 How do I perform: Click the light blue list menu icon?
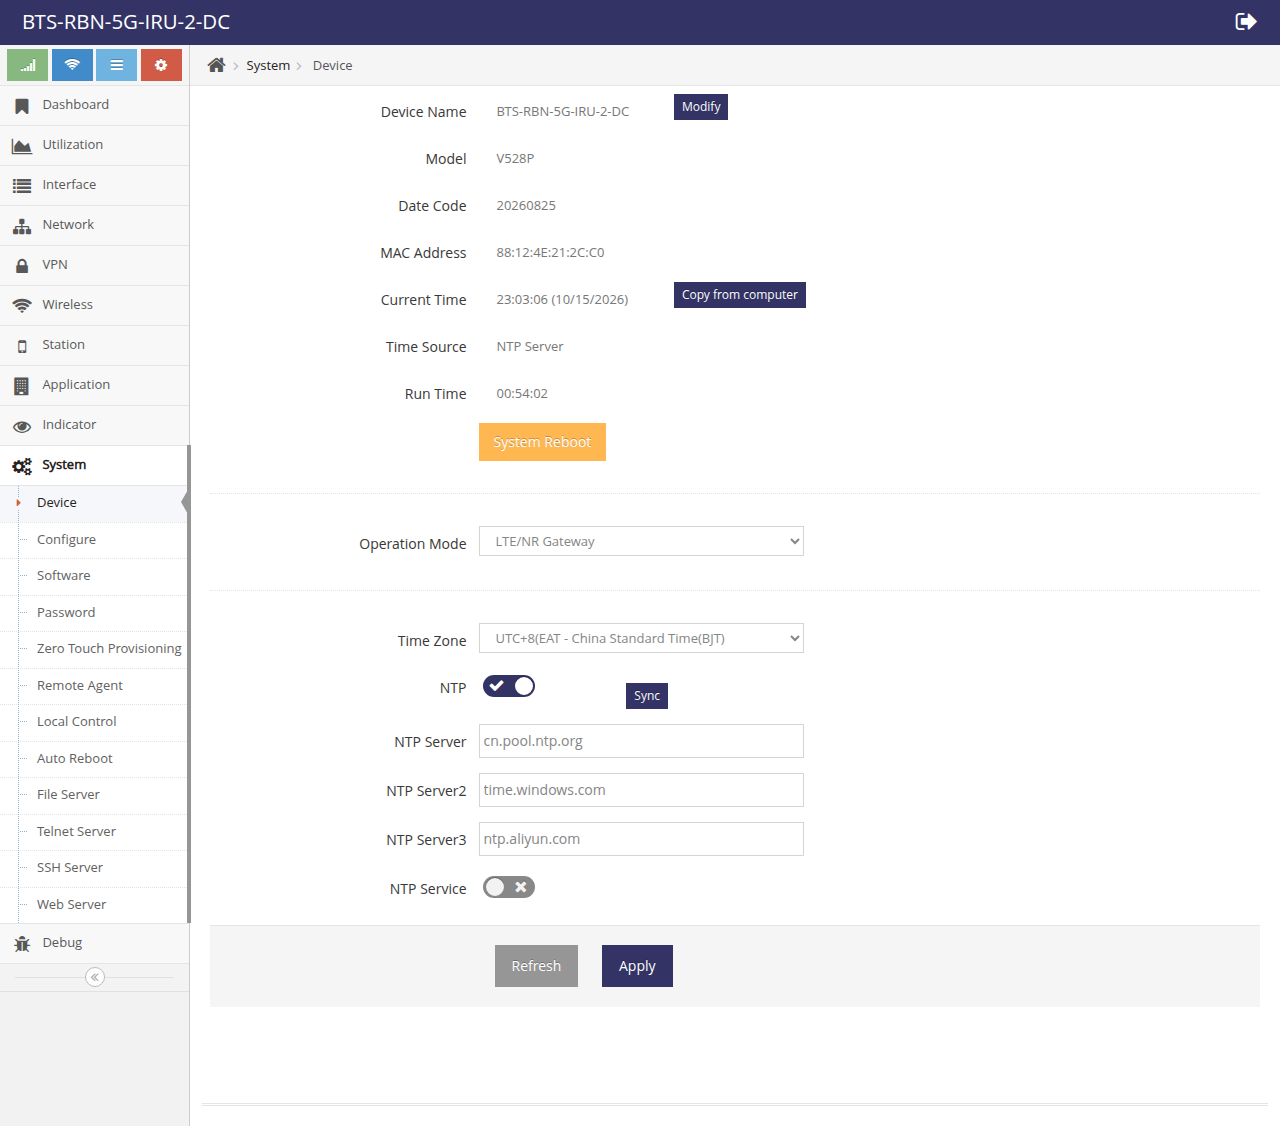(x=117, y=65)
